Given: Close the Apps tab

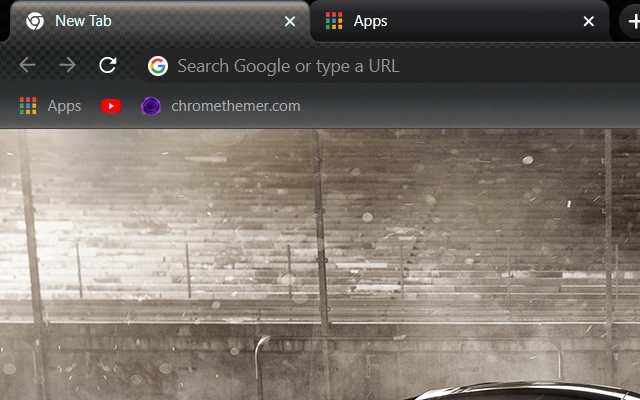Looking at the screenshot, I should click(x=589, y=21).
